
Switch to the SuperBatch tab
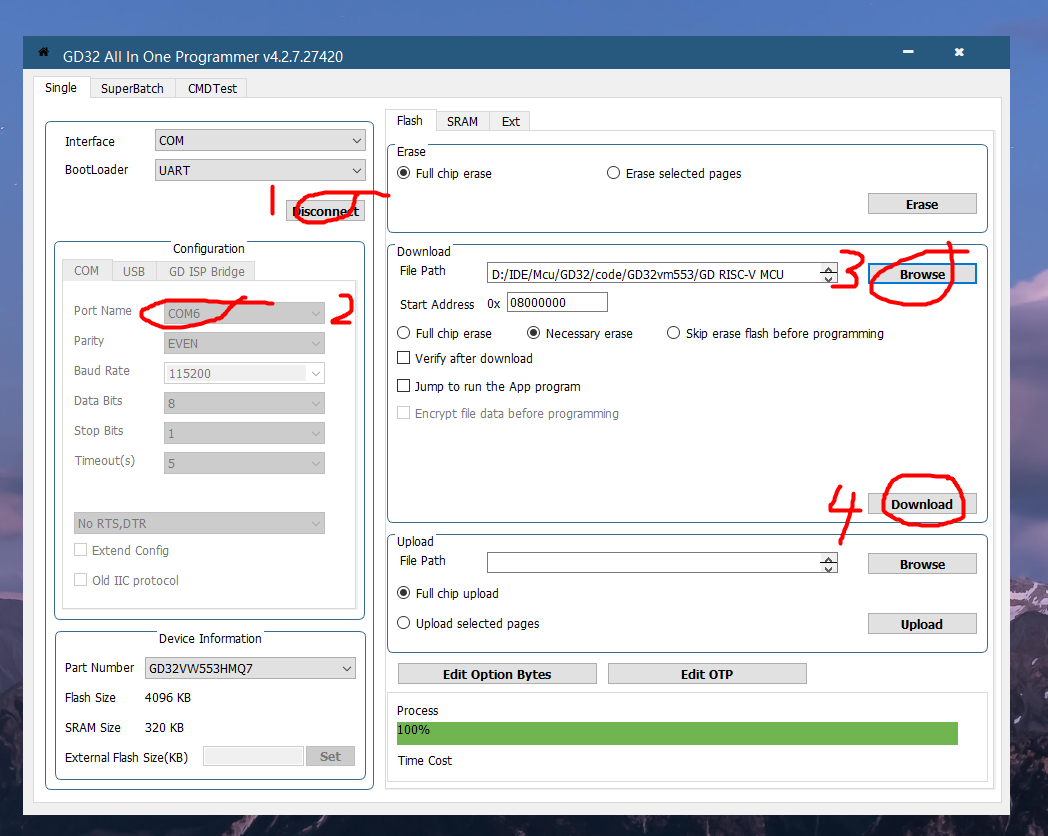click(132, 88)
